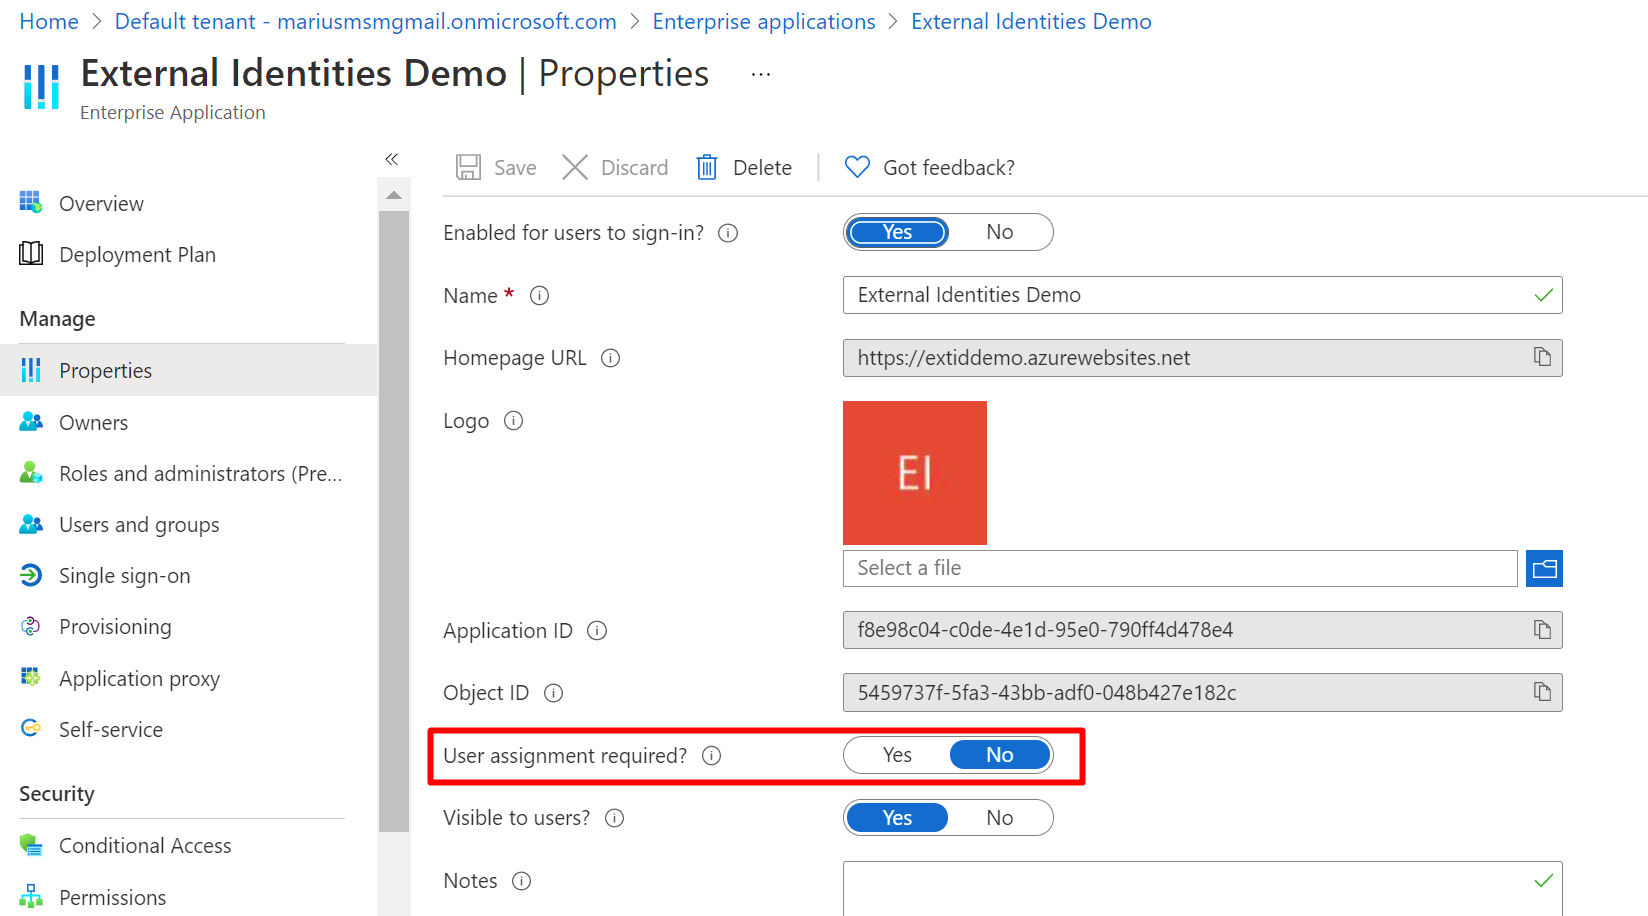Open Enterprise applications breadcrumb link
1648x916 pixels.
tap(764, 21)
